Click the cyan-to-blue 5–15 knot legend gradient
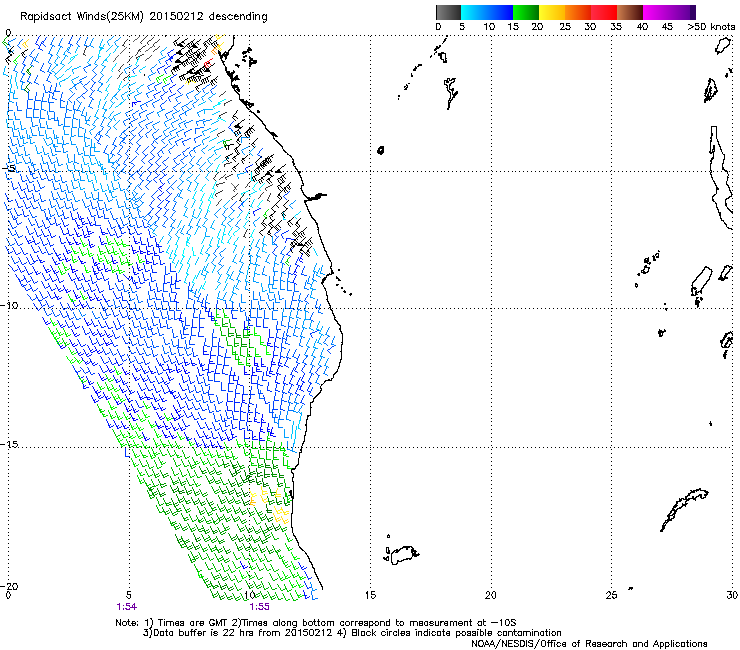740x650 pixels. [487, 12]
